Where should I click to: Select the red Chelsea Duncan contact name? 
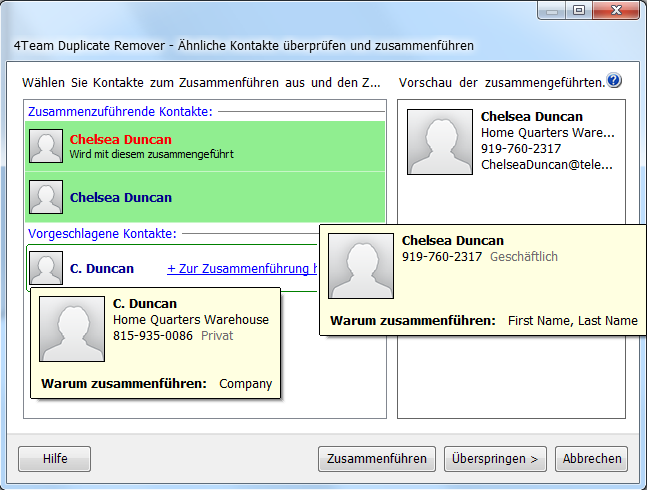120,140
